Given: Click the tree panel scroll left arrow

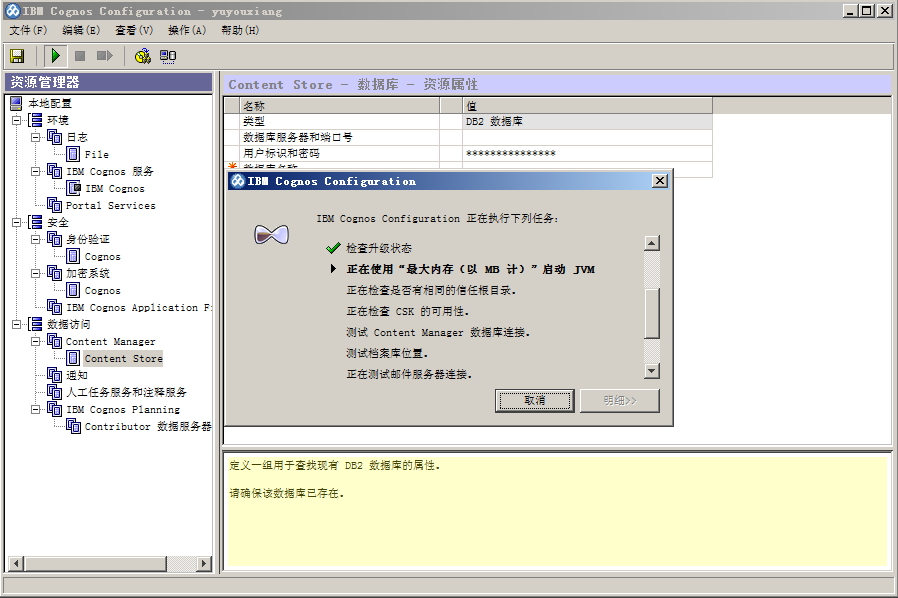Looking at the screenshot, I should point(16,564).
